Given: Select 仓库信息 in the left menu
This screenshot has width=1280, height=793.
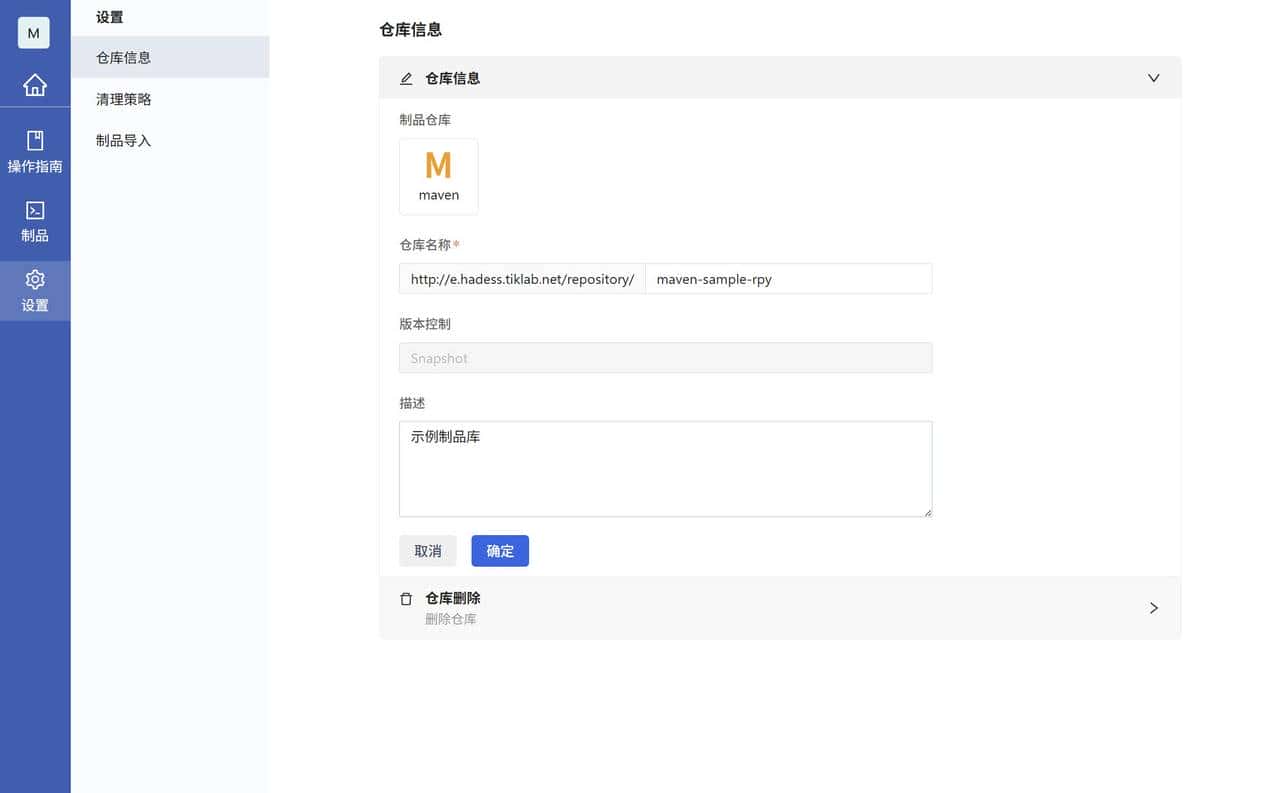Looking at the screenshot, I should 122,57.
